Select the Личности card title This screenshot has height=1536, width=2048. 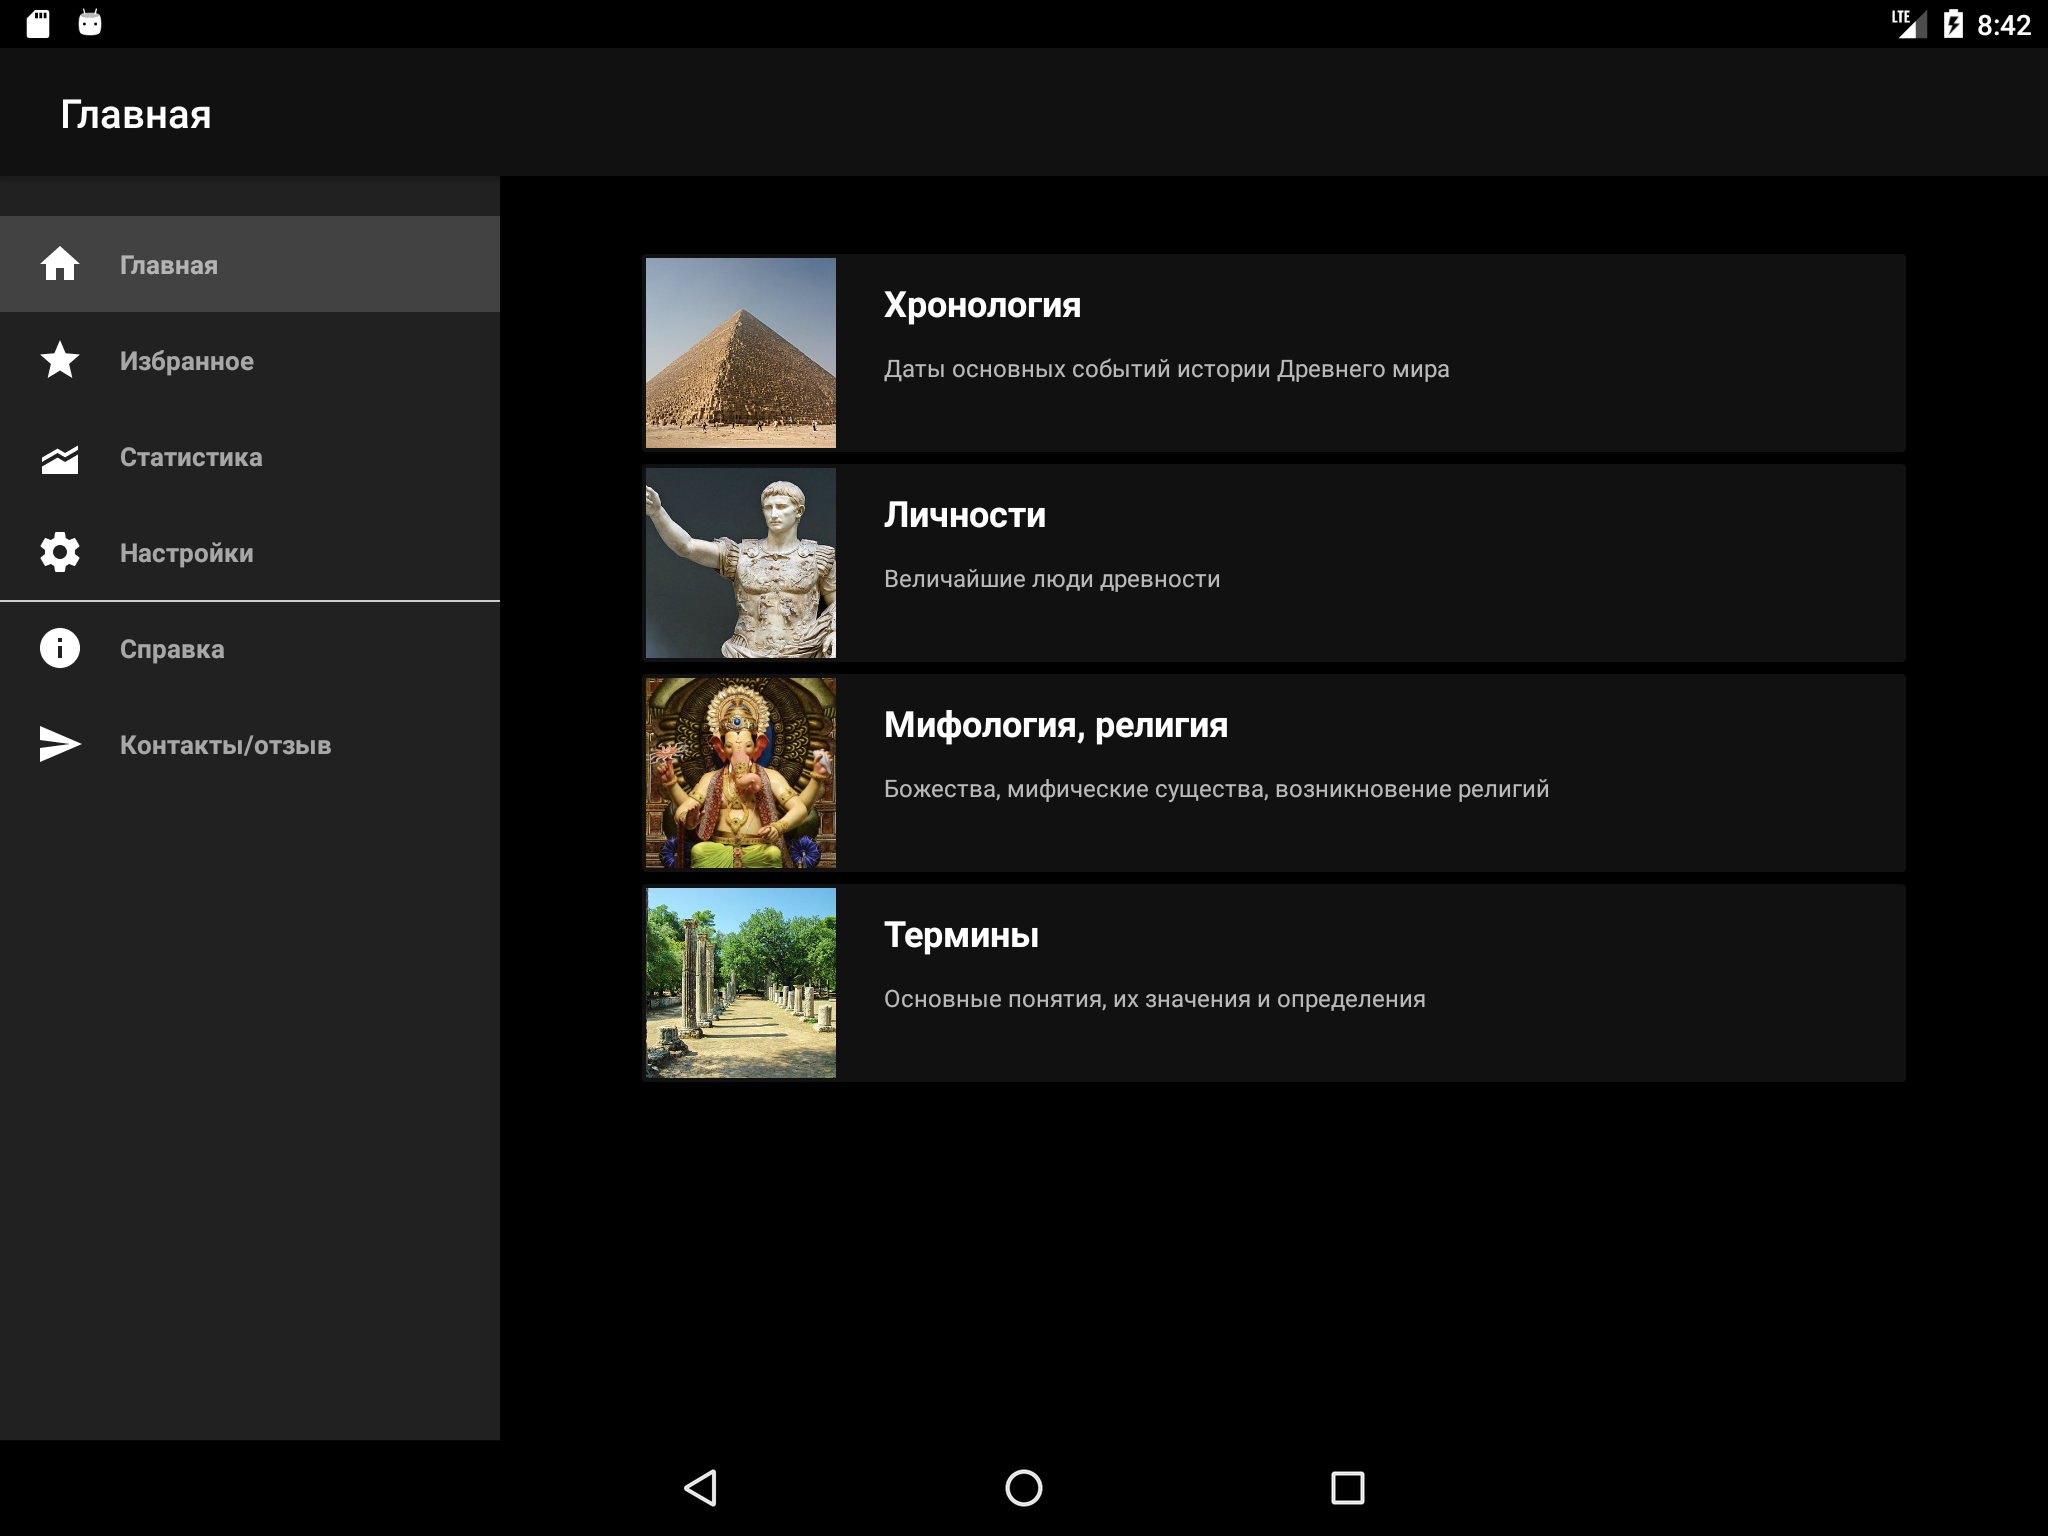[965, 515]
